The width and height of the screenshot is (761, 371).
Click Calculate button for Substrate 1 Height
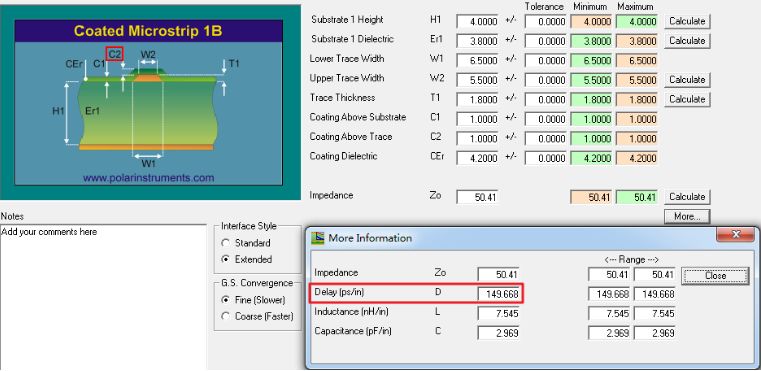687,21
